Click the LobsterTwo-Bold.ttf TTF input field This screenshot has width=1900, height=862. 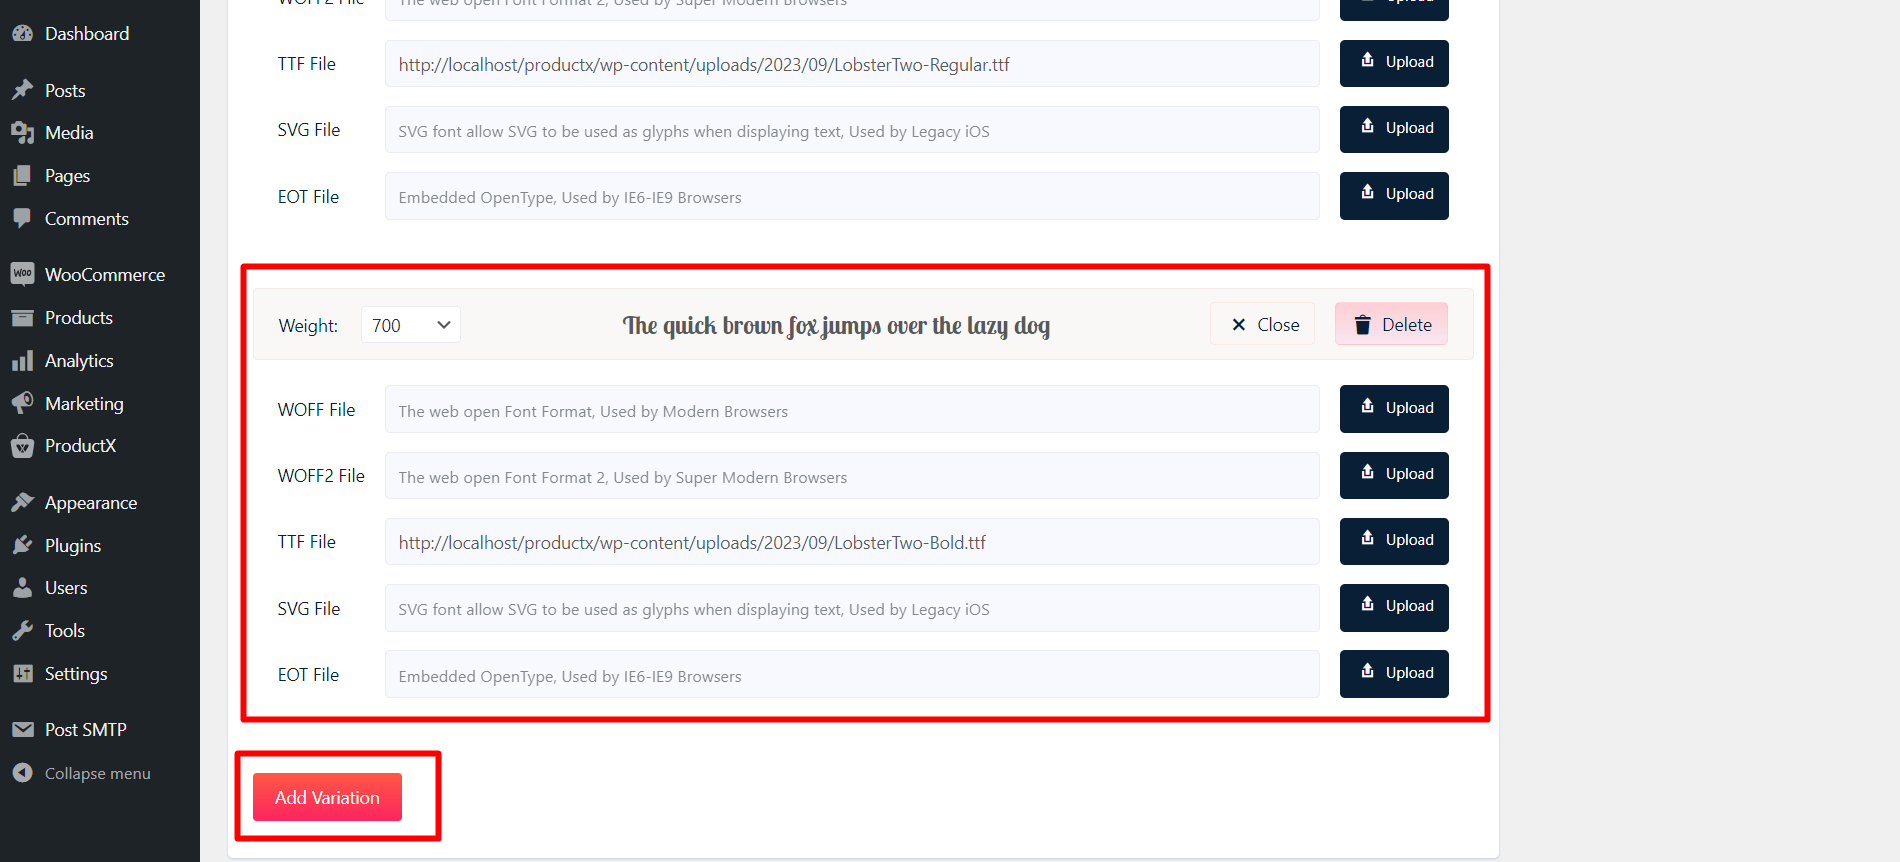click(851, 542)
